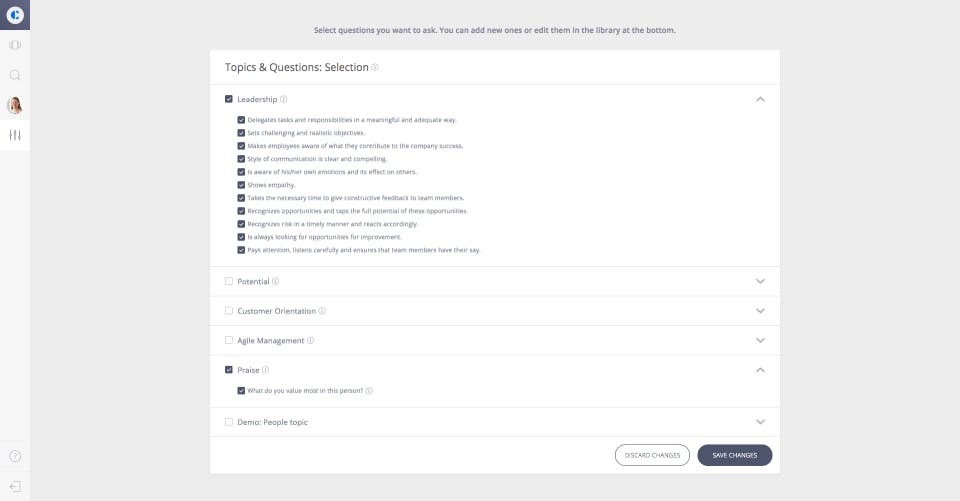Show info for Topics & Questions: Selection
Image resolution: width=960 pixels, height=501 pixels.
click(x=375, y=68)
